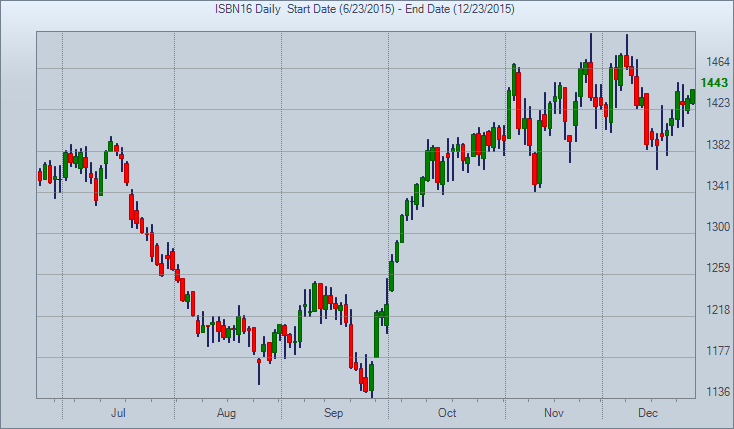Click the End Date (12/23/2015) text
Image resolution: width=734 pixels, height=429 pixels.
coord(460,9)
